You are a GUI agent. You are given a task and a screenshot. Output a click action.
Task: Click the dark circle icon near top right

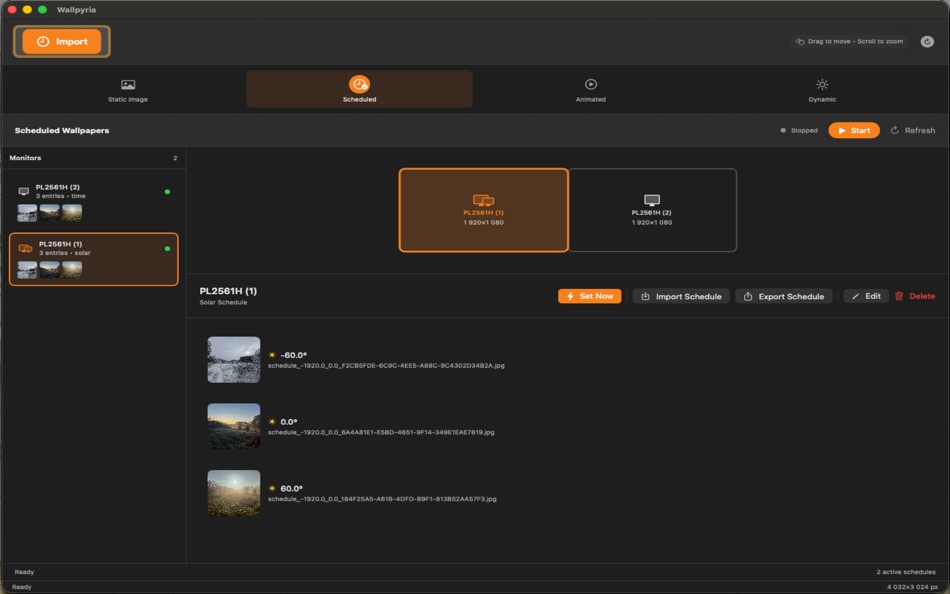(x=928, y=41)
